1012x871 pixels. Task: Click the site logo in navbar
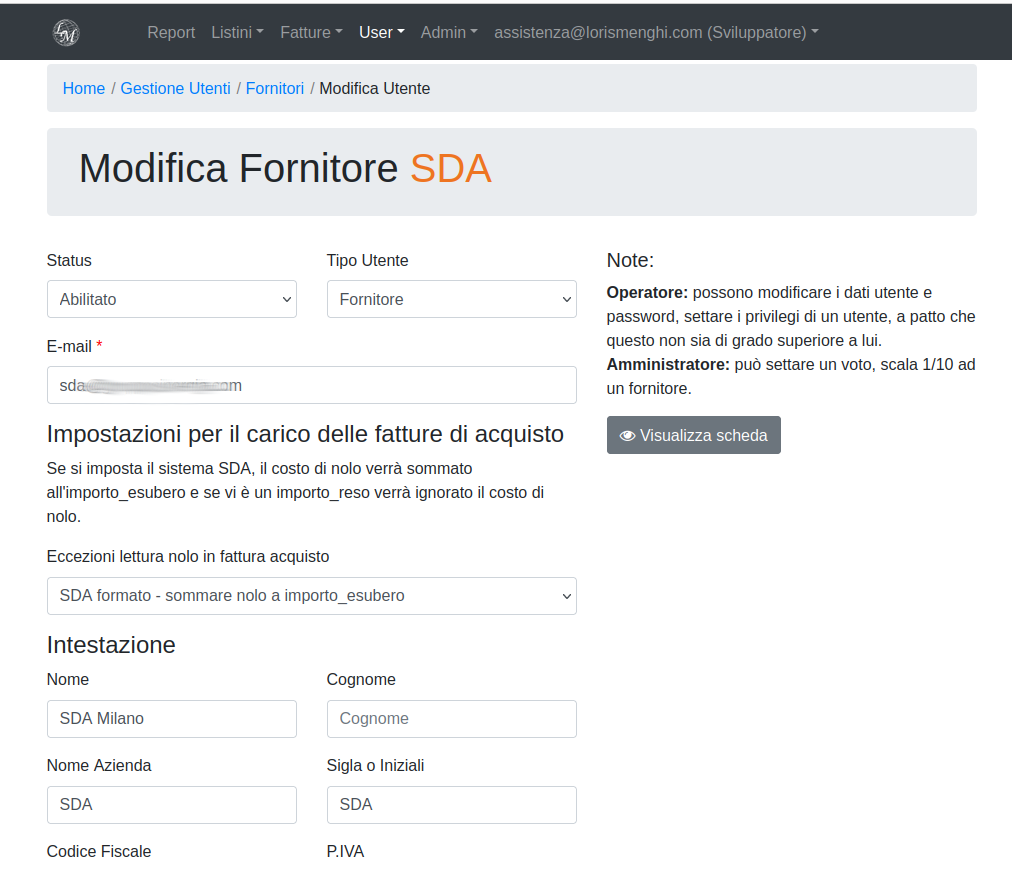66,32
